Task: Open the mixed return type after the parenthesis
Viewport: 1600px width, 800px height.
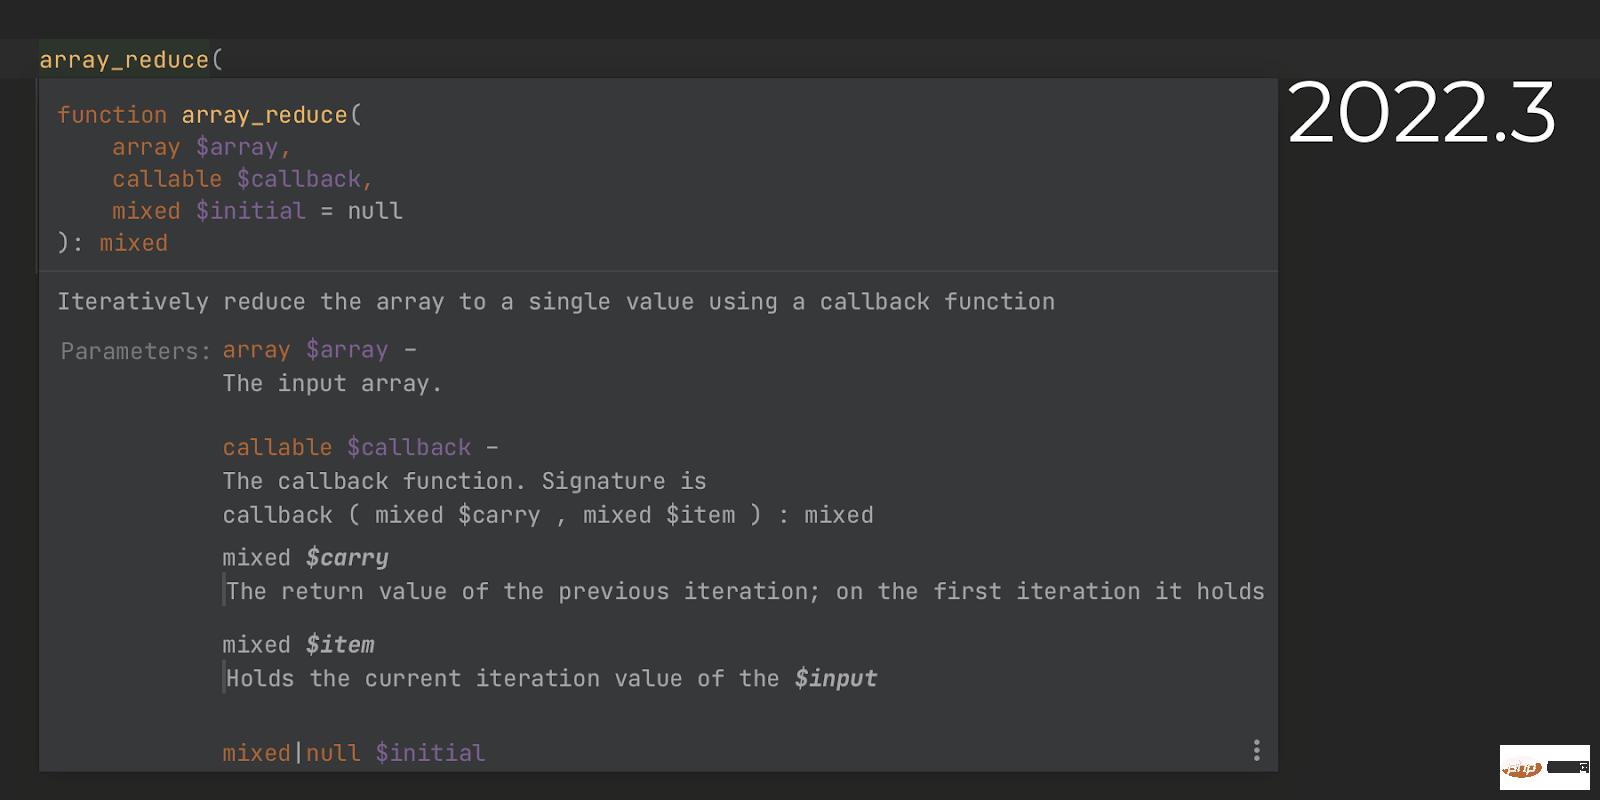Action: pyautogui.click(x=133, y=242)
